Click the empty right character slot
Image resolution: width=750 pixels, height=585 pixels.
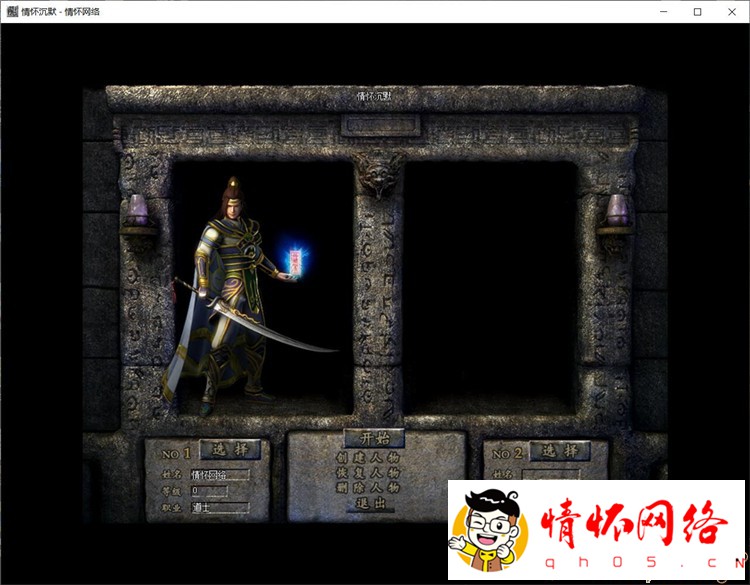tap(490, 285)
